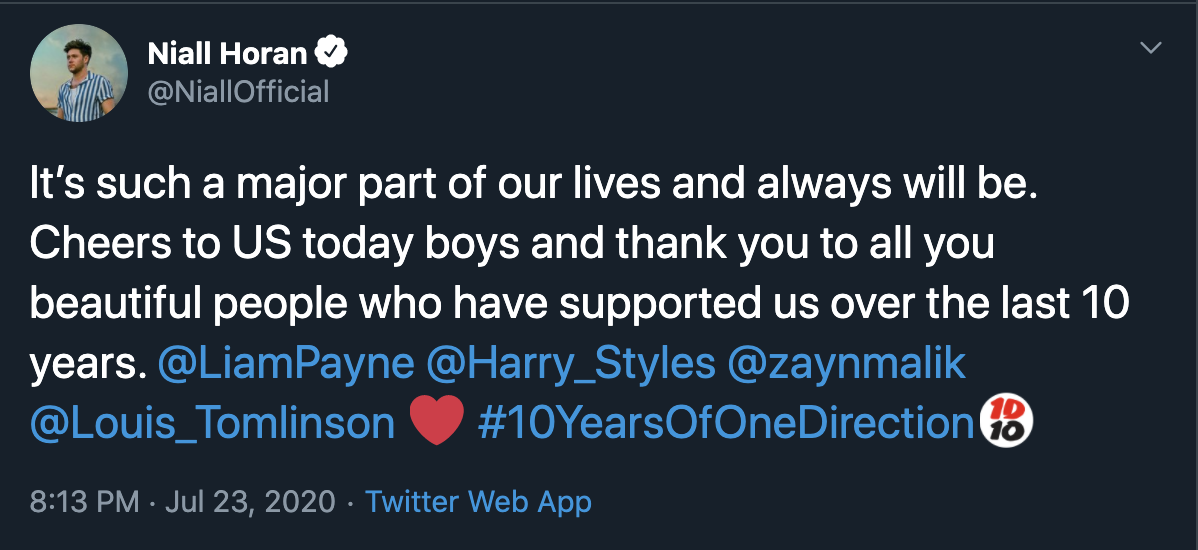Screen dimensions: 1198x550
Task: Open the @Louis_Tomlinson mention link
Action: (x=212, y=423)
